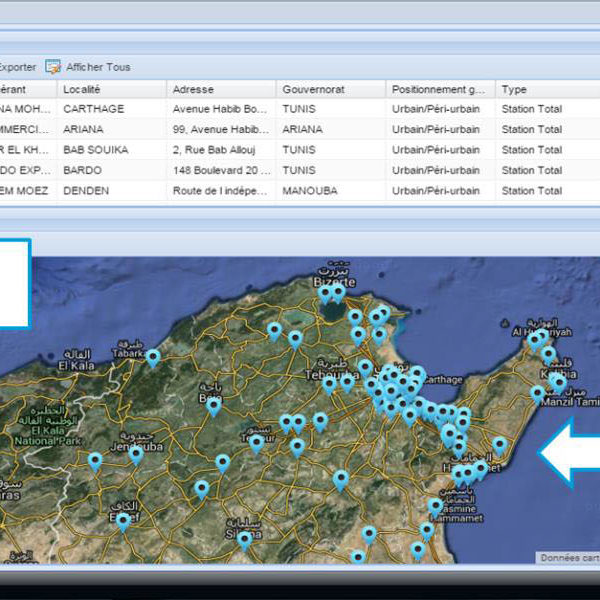Open the Données cartographiques map link

pyautogui.click(x=567, y=558)
